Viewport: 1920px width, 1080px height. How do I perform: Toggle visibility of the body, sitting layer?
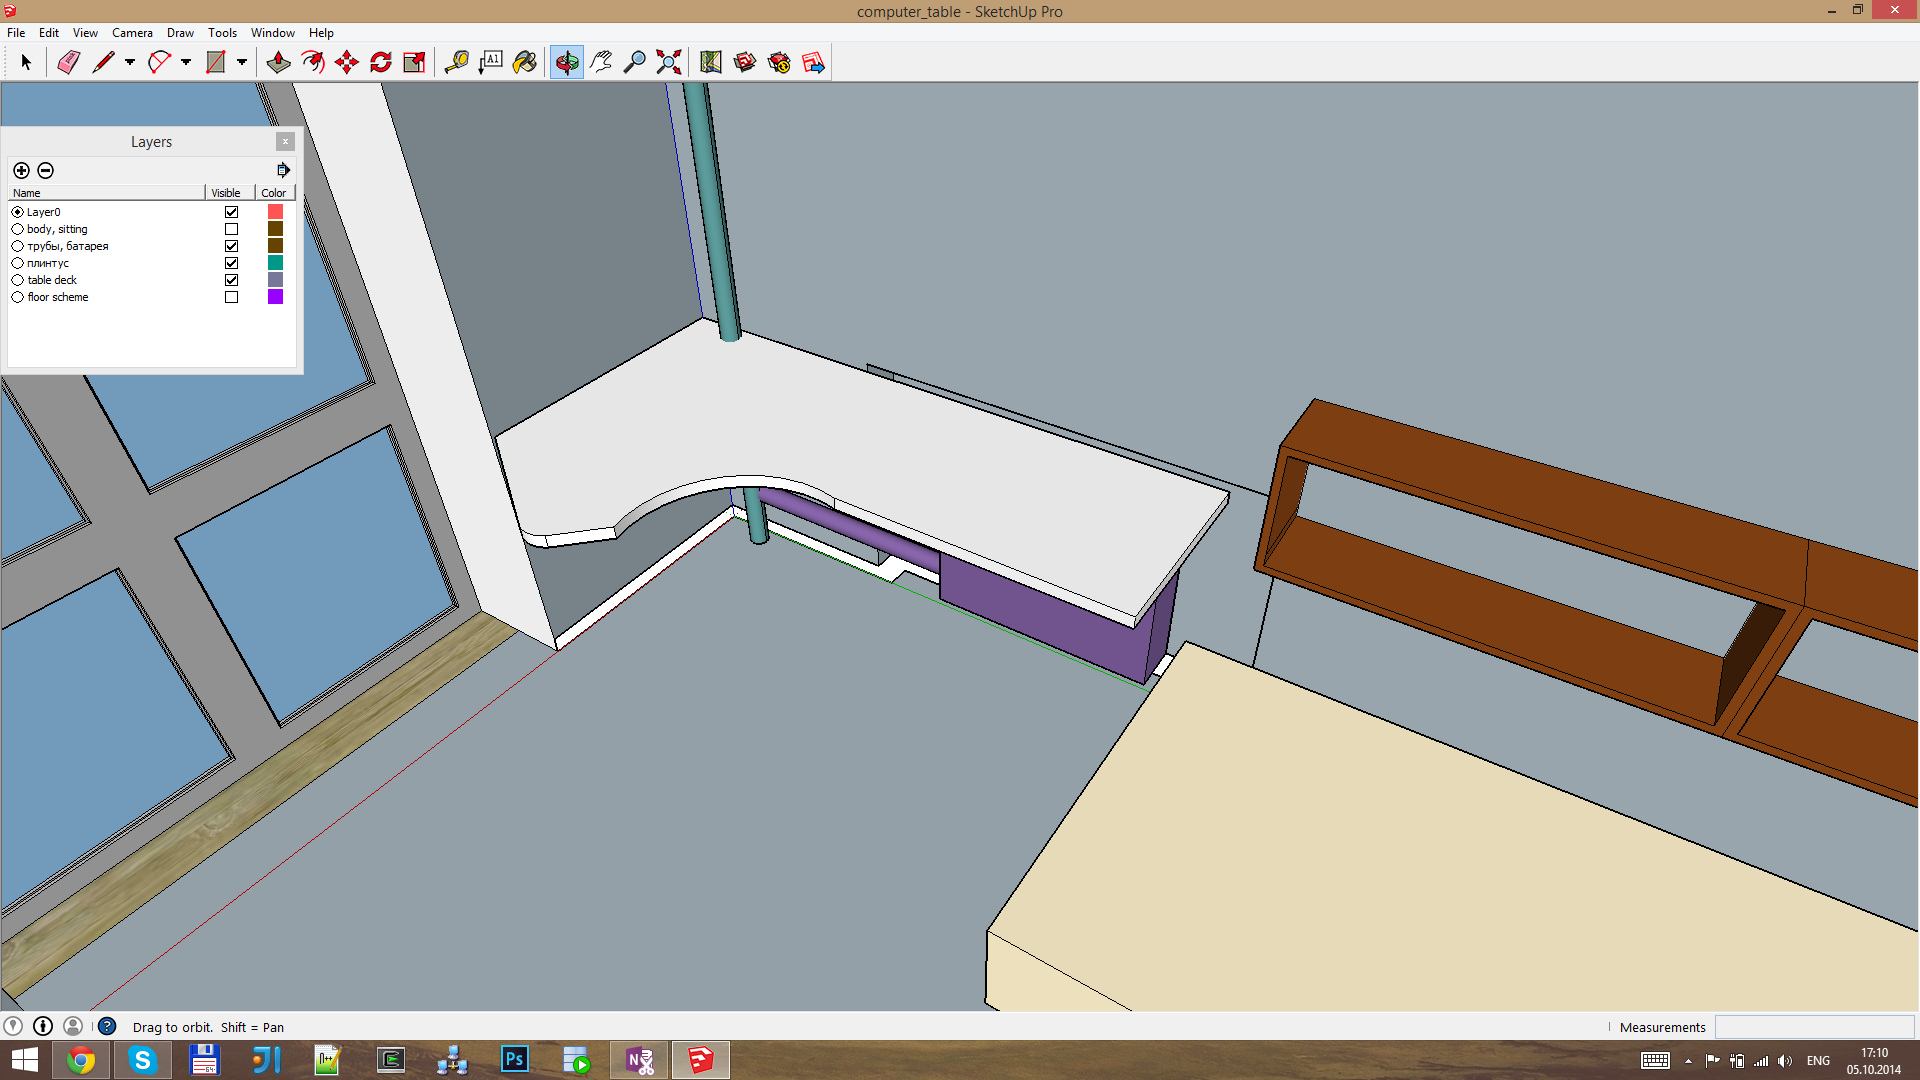(x=231, y=229)
